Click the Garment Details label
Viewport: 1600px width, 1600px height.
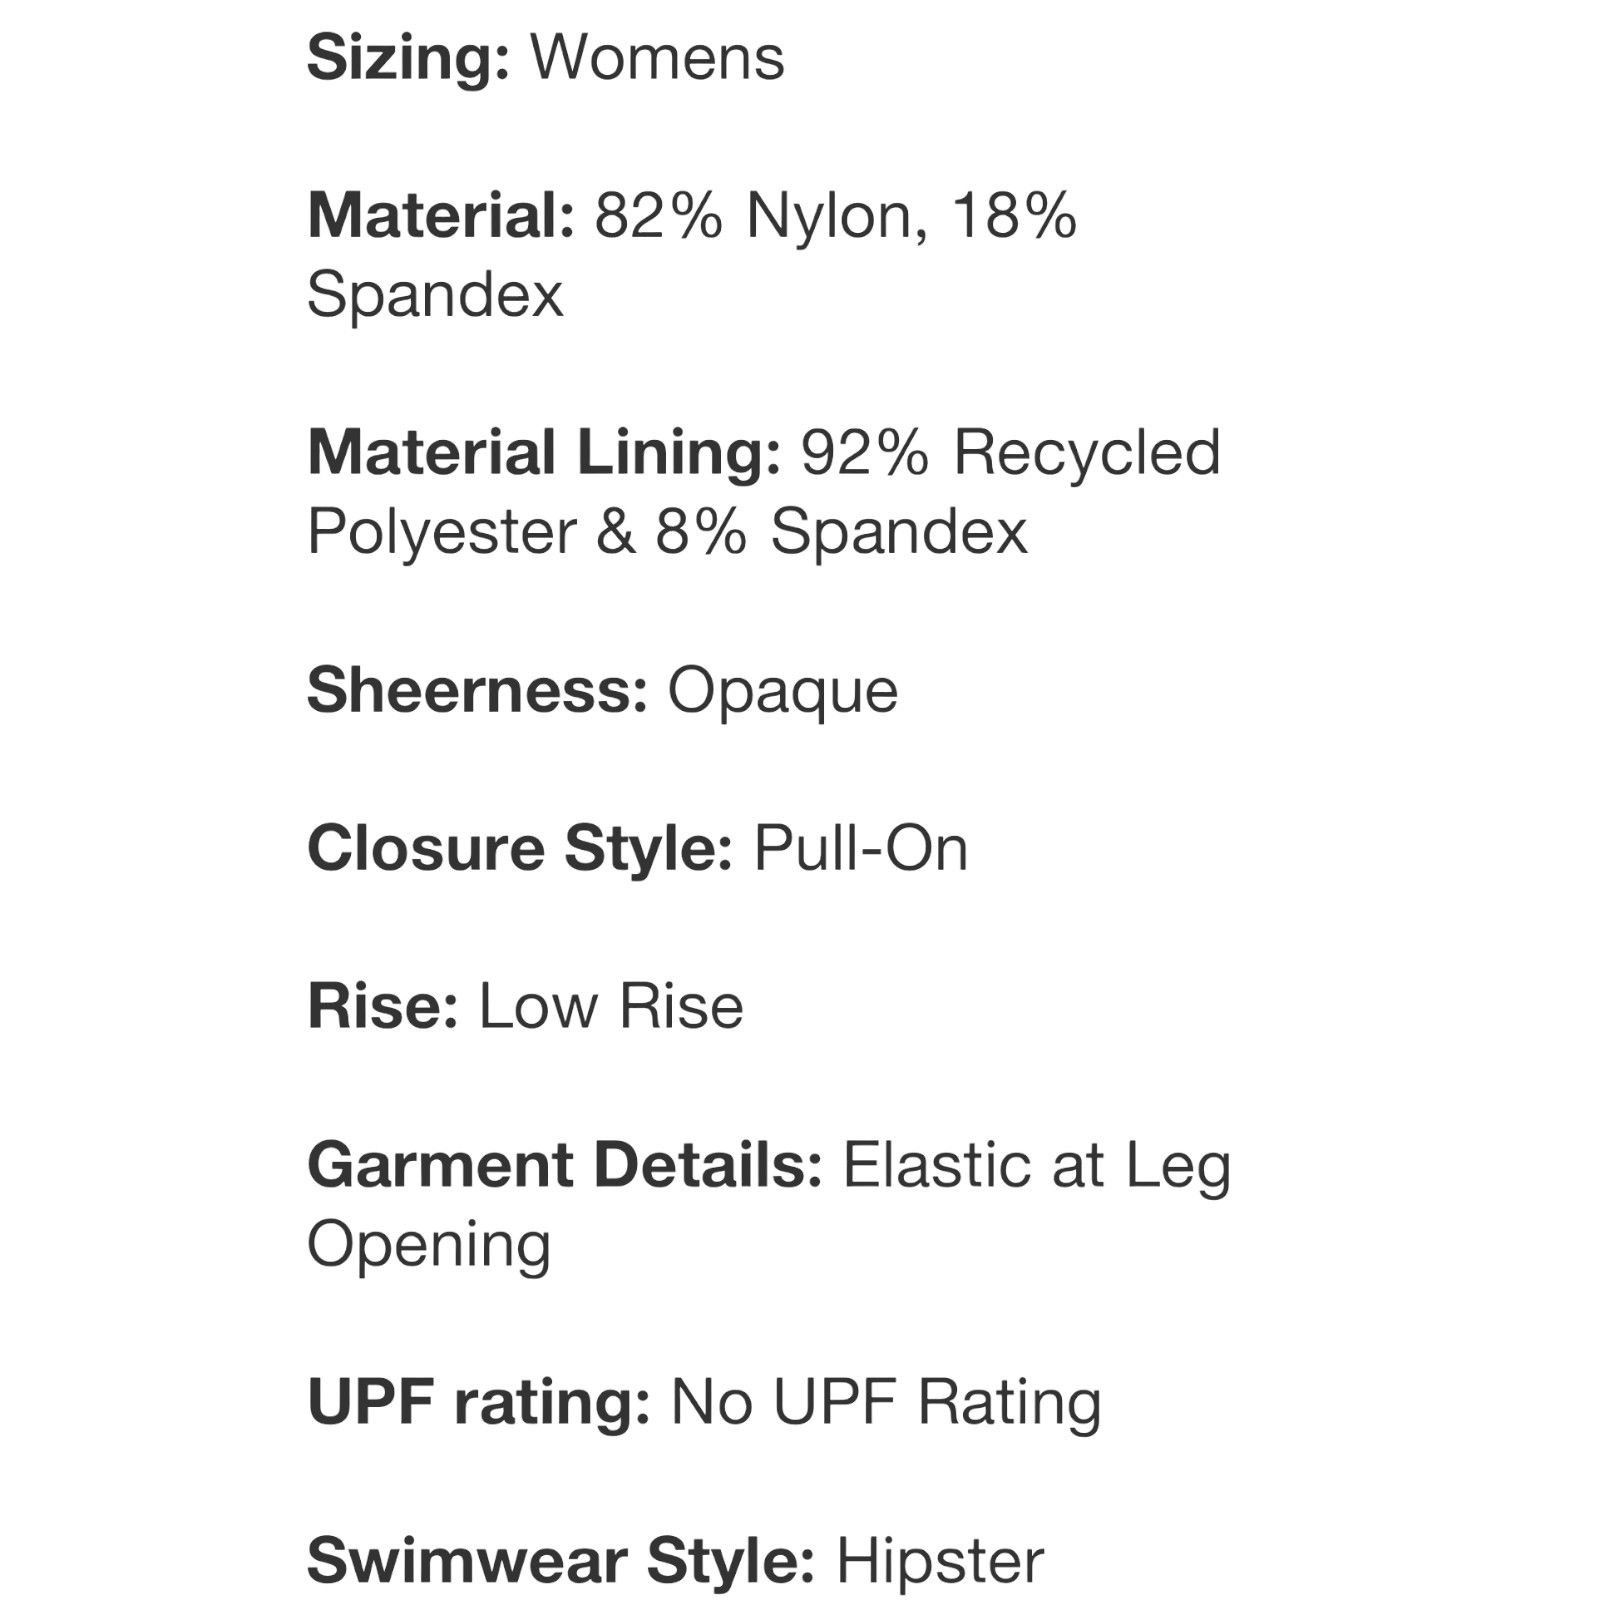[565, 1166]
